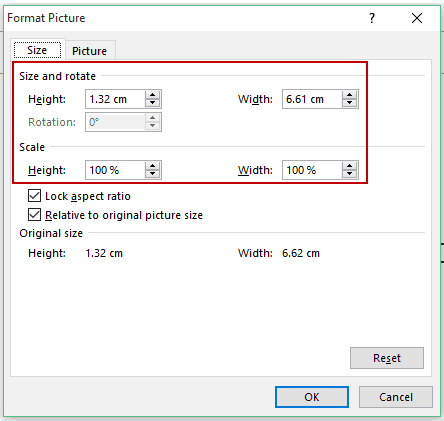Decrease Scale Height percentage with down arrow
The height and width of the screenshot is (421, 444).
(152, 174)
